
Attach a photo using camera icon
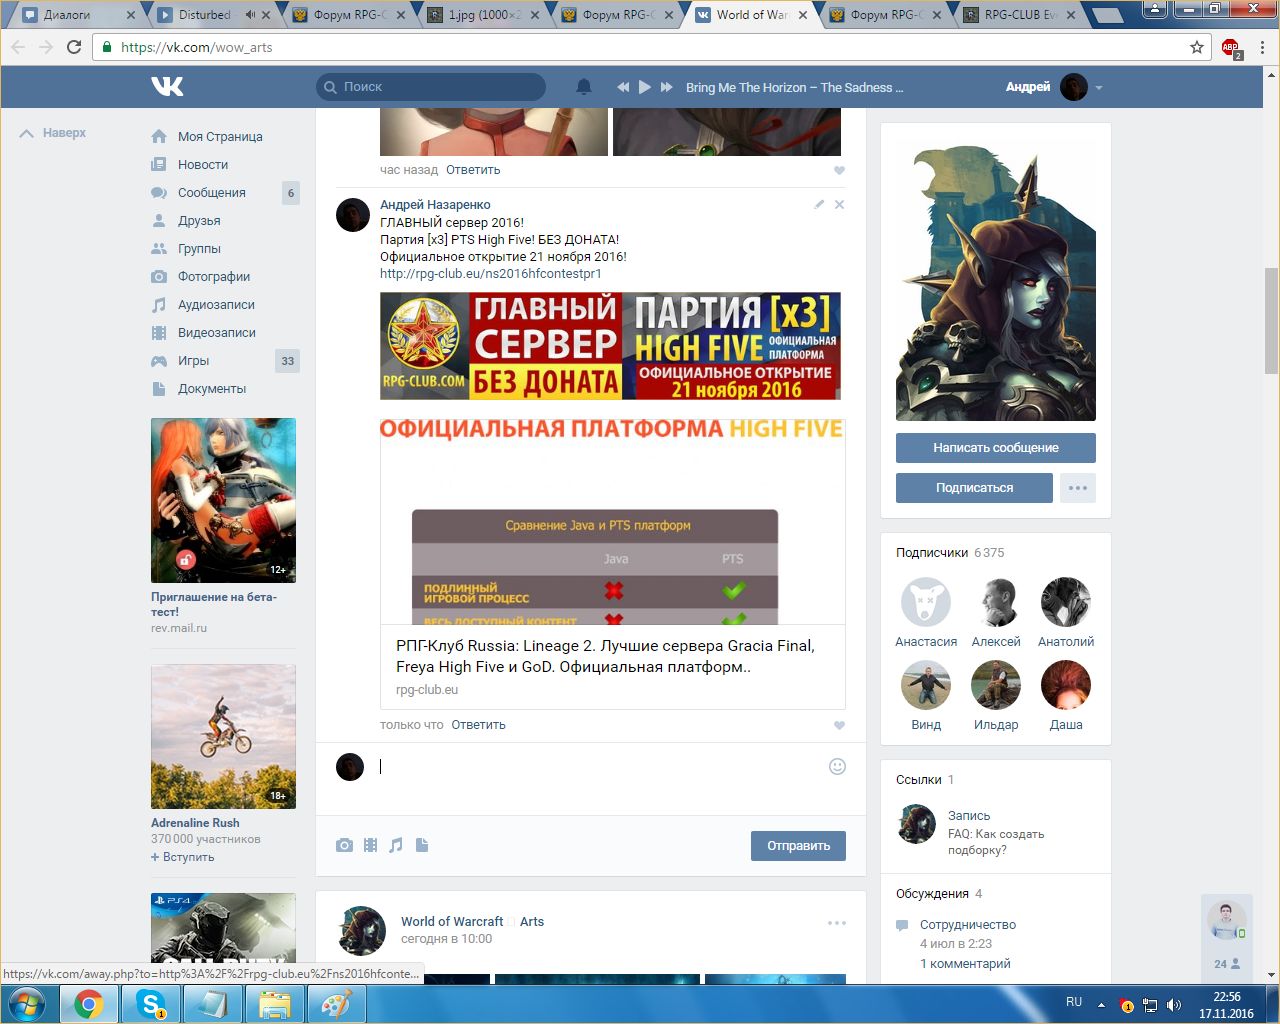click(x=344, y=846)
